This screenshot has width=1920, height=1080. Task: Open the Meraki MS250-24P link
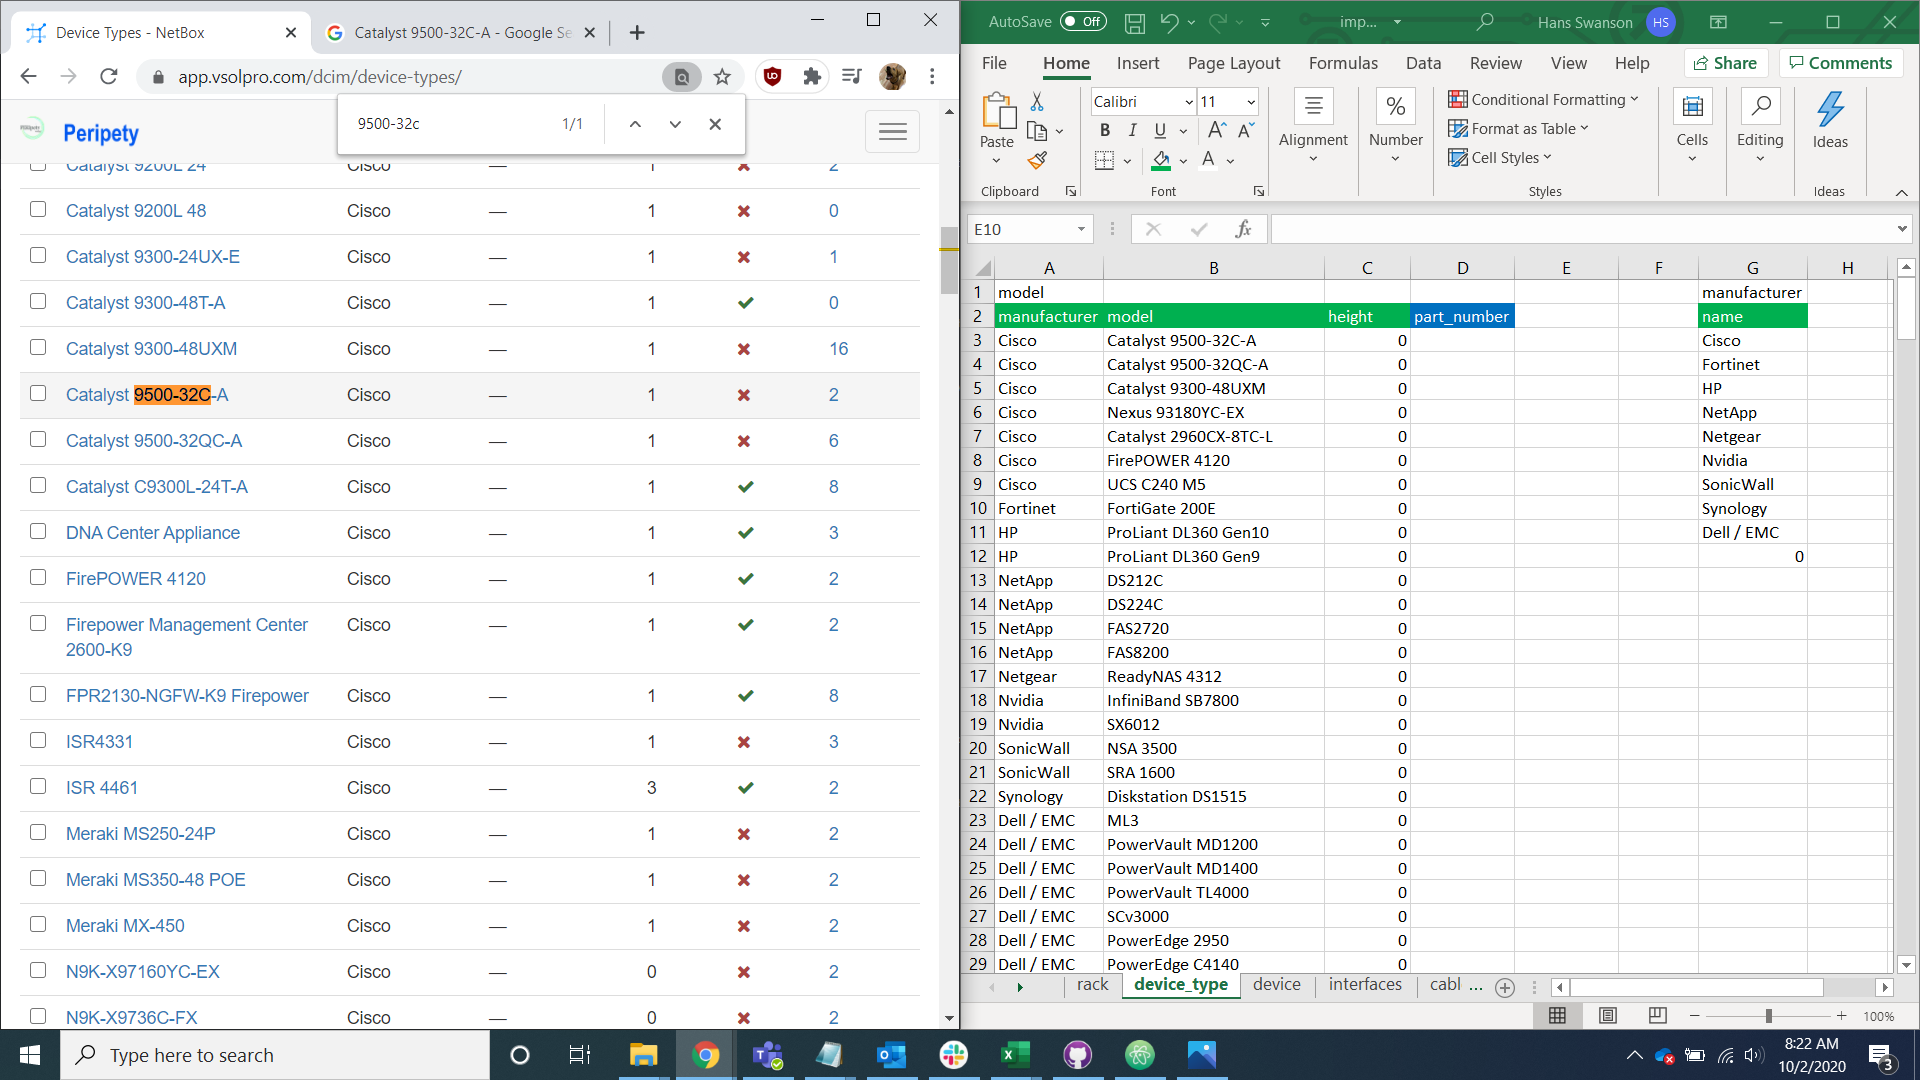(141, 834)
